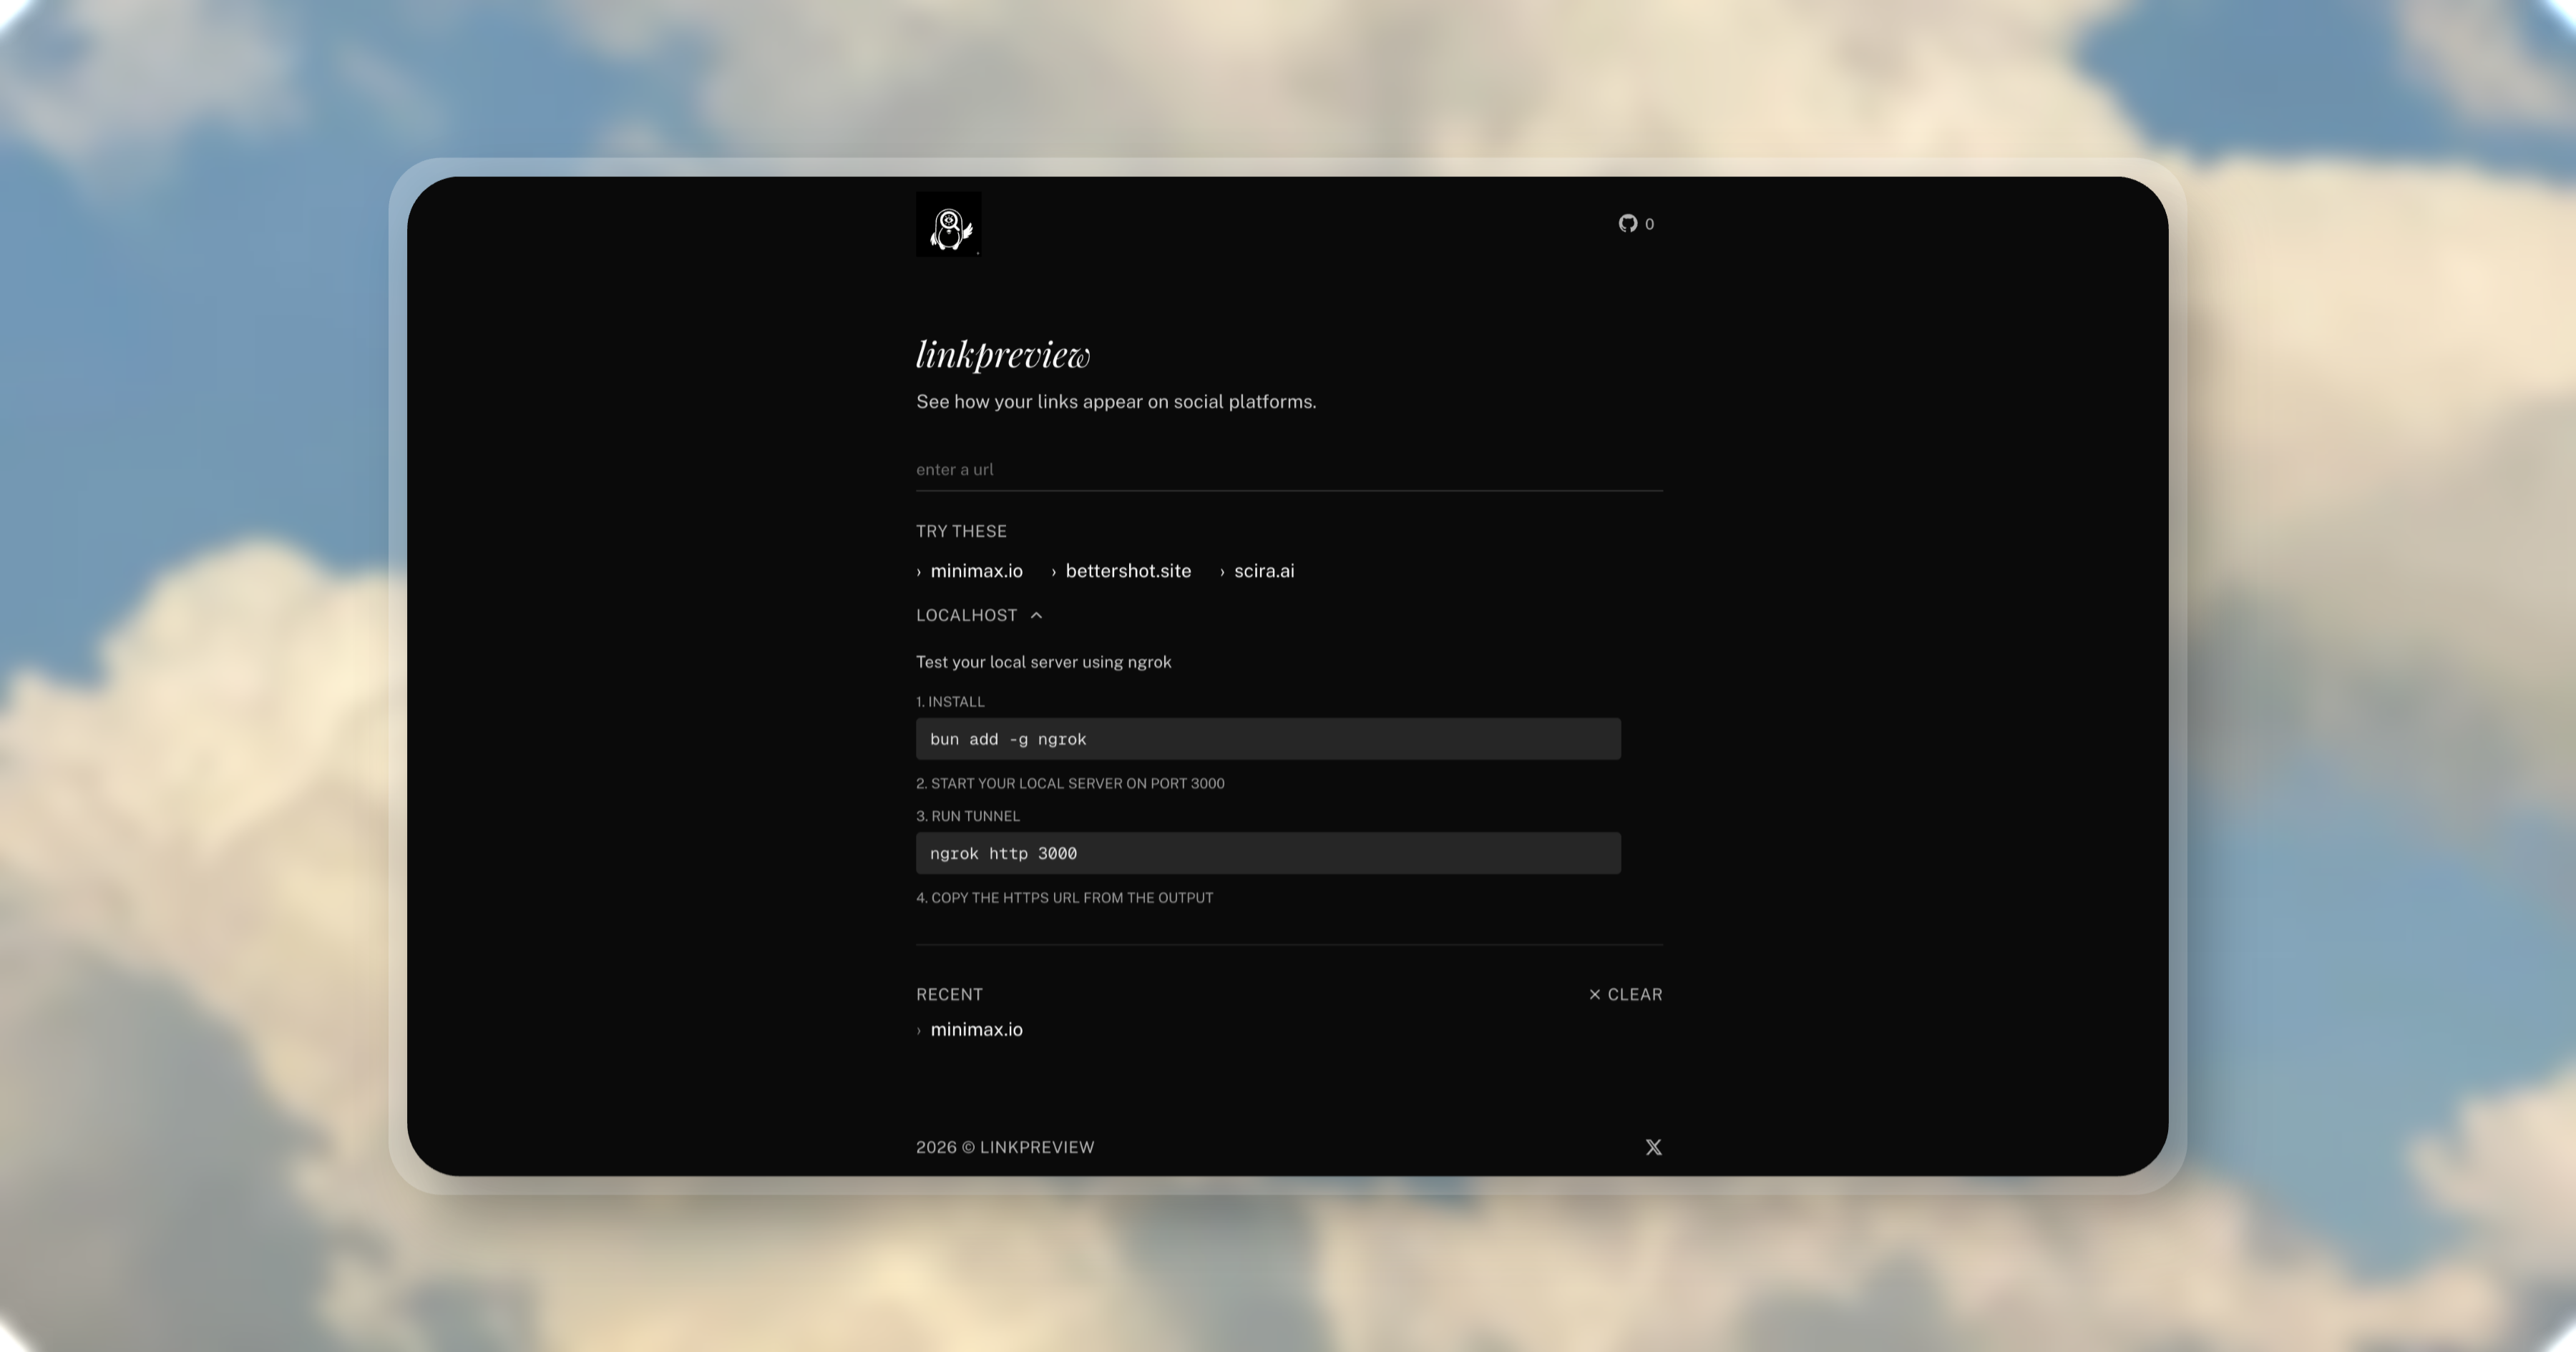
Task: Open the GitHub star count link
Action: point(1636,224)
